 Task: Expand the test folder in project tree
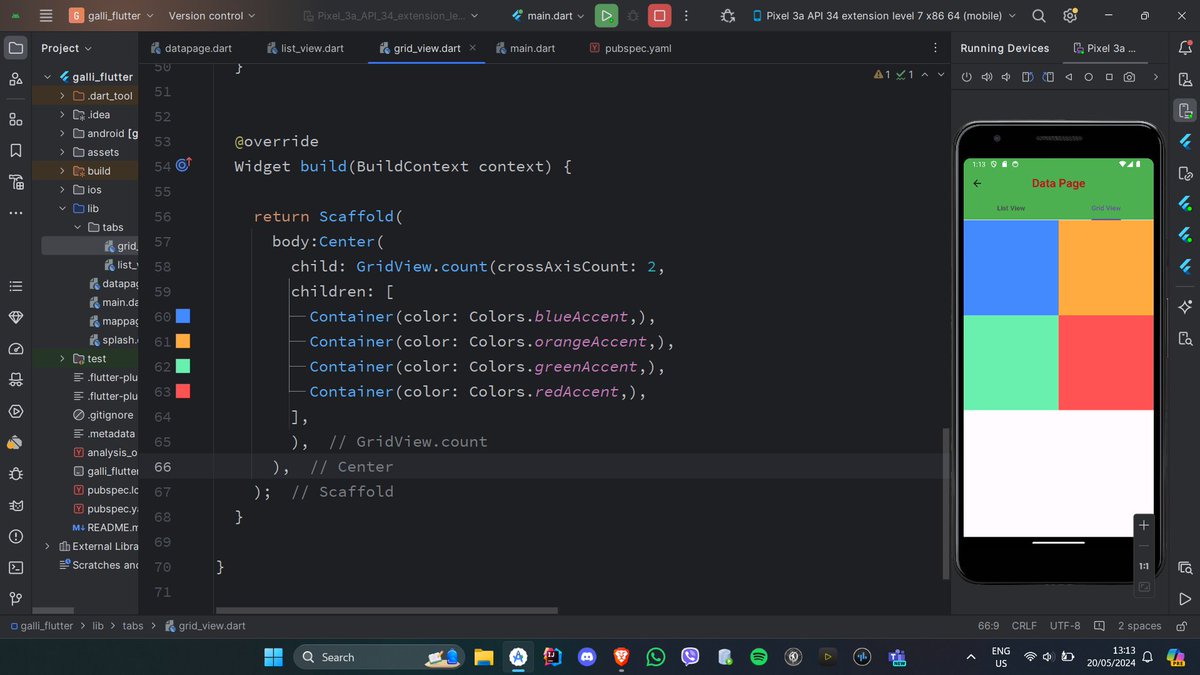(63, 358)
